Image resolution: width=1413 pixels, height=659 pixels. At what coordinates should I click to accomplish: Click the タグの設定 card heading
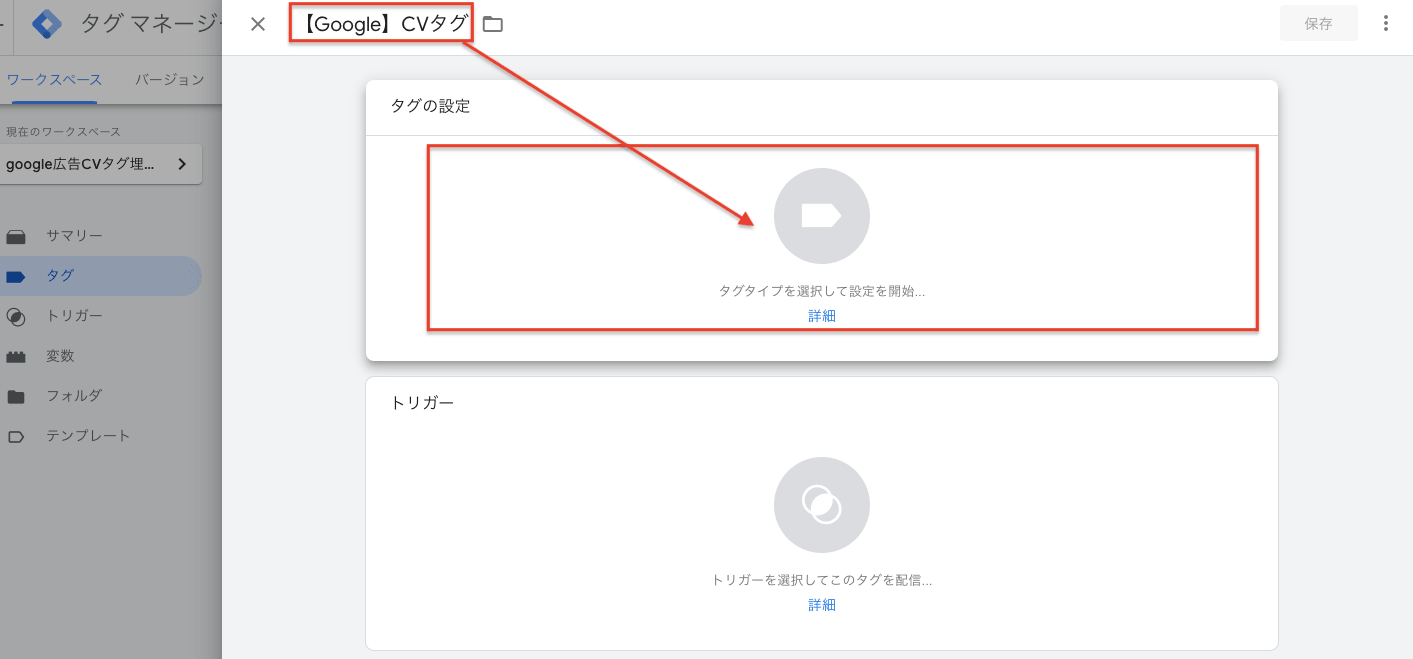pyautogui.click(x=430, y=106)
